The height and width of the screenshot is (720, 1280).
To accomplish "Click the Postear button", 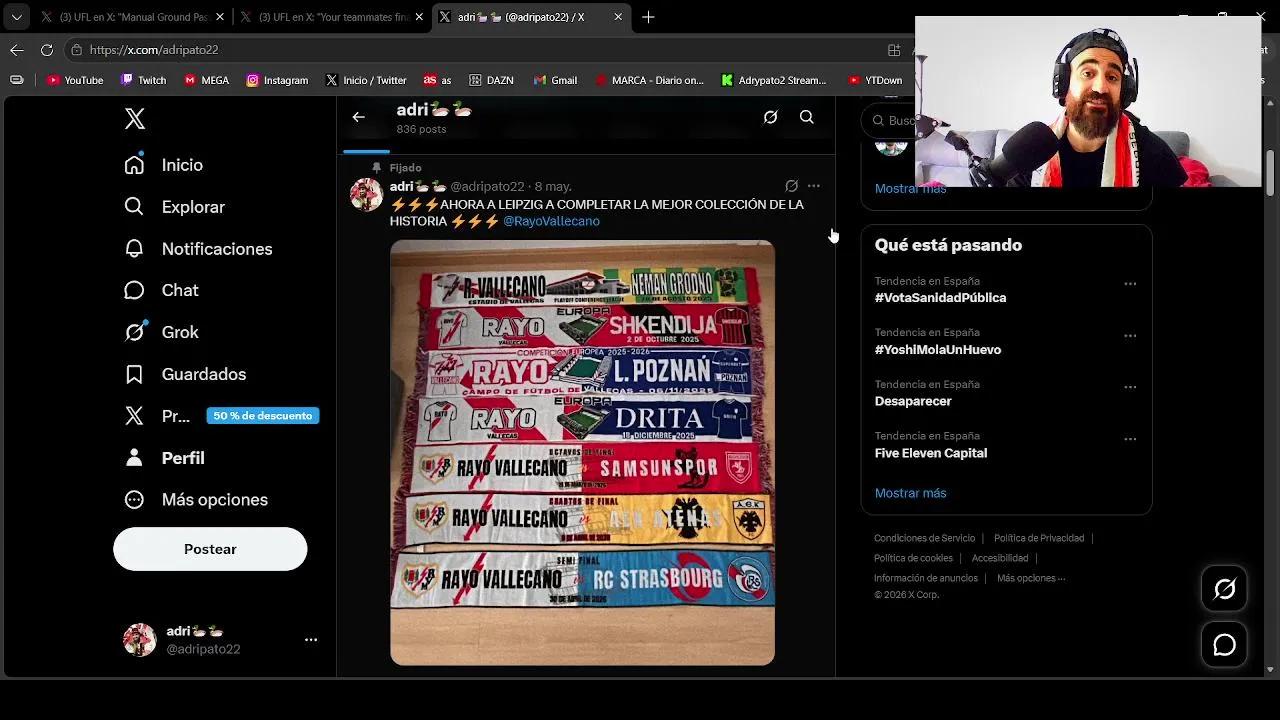I will coord(210,549).
